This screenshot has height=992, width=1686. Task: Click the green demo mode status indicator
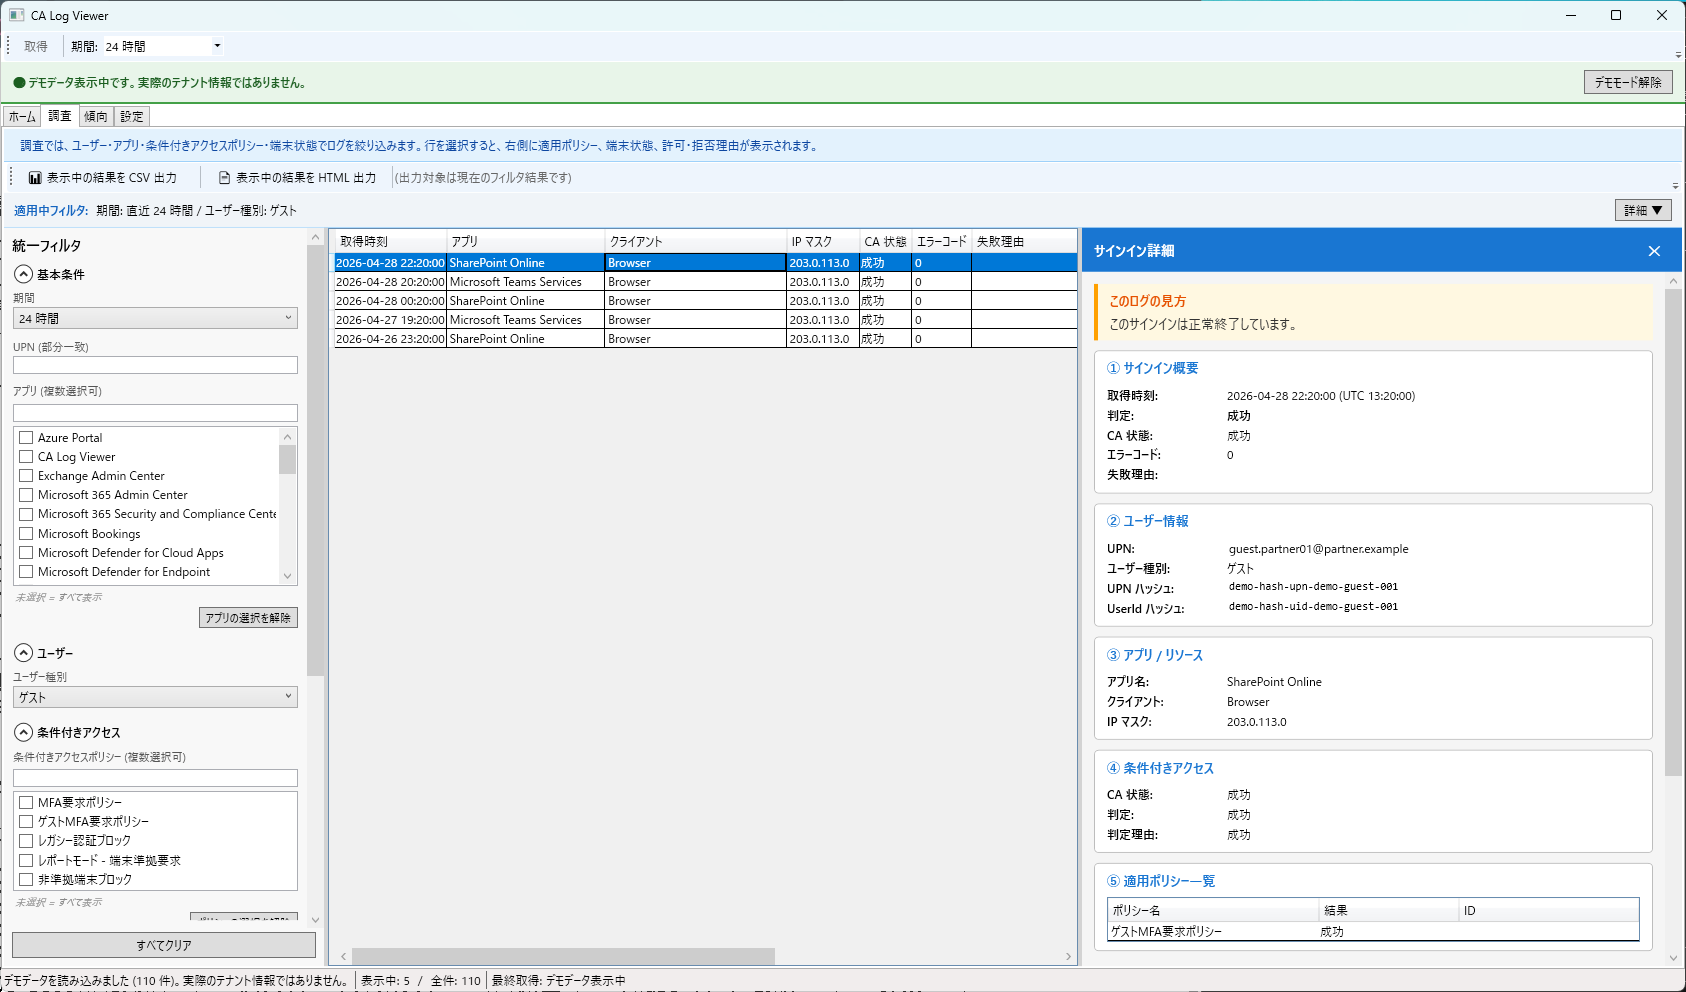19,83
